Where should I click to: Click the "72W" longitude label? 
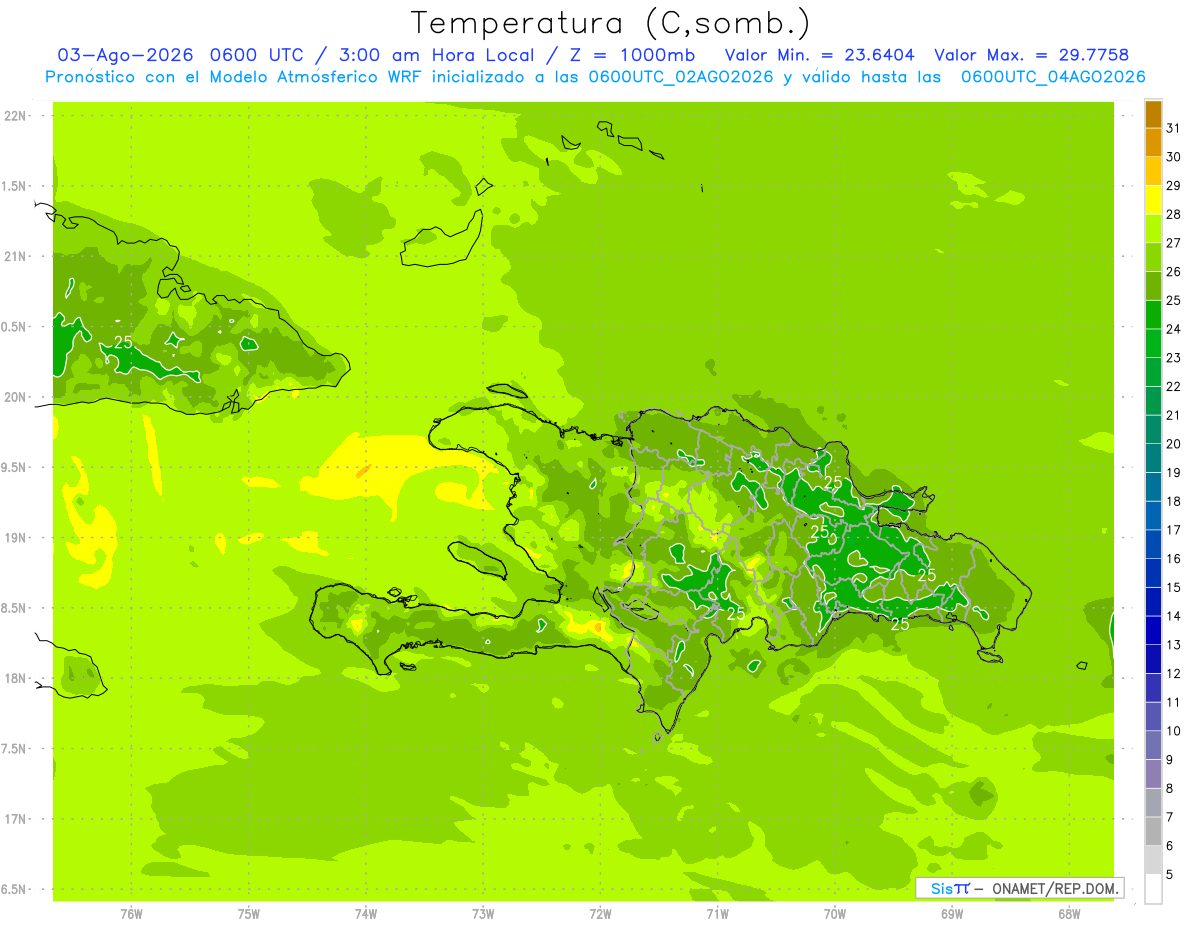tap(600, 914)
